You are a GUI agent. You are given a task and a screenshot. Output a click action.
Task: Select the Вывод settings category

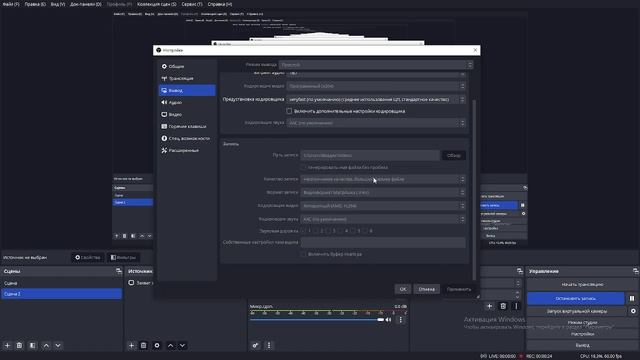point(187,90)
